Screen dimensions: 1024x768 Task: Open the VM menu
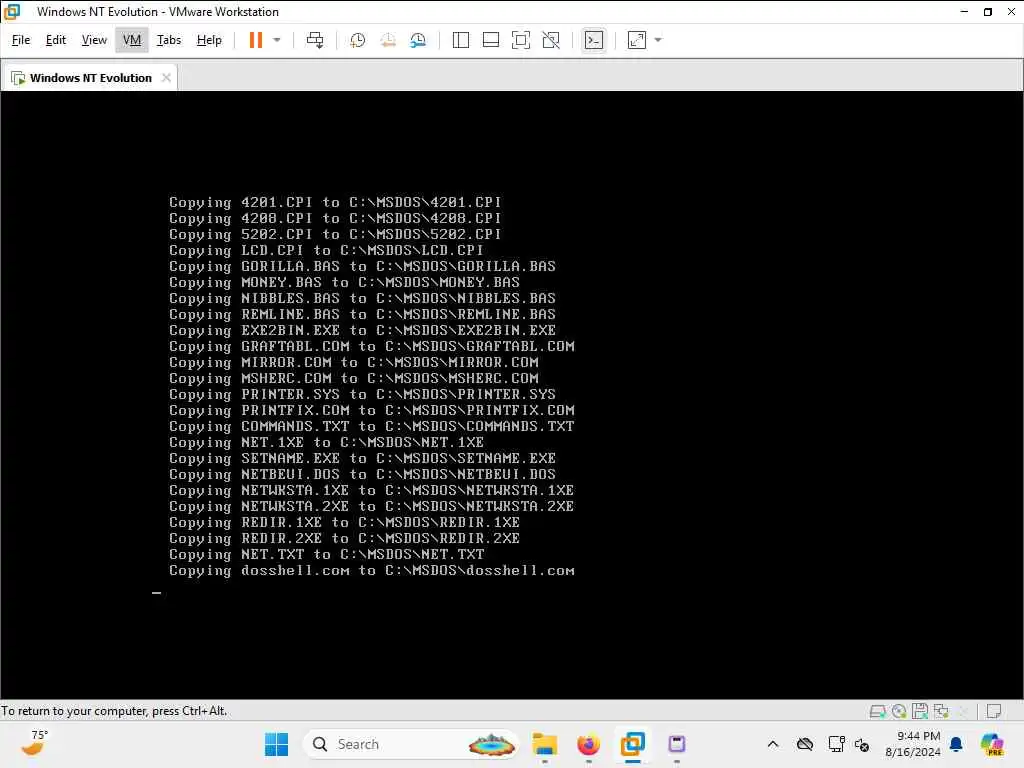[x=132, y=40]
